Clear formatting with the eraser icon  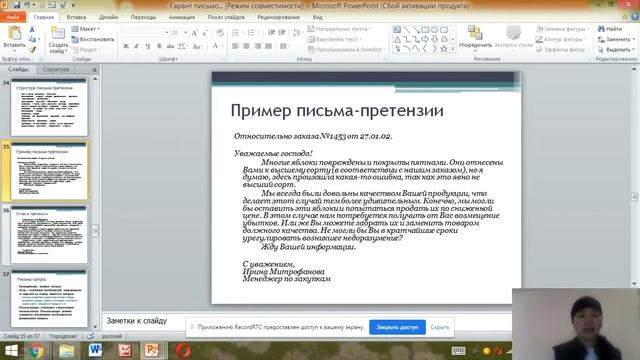[x=220, y=33]
